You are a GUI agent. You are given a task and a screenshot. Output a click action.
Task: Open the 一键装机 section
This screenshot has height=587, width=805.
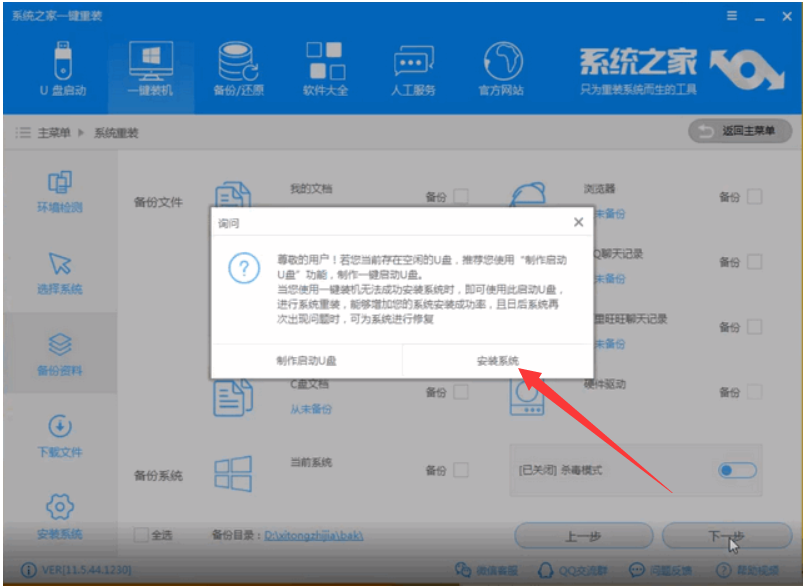point(150,62)
